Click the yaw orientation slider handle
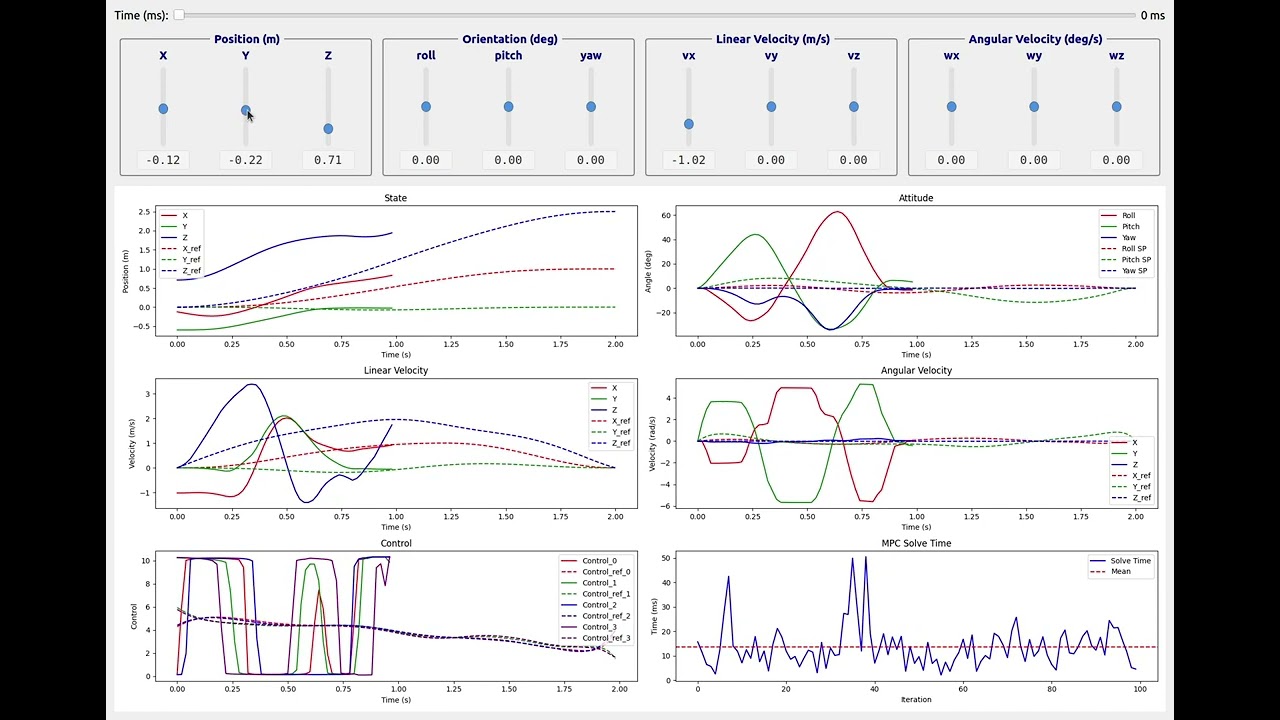 591,106
